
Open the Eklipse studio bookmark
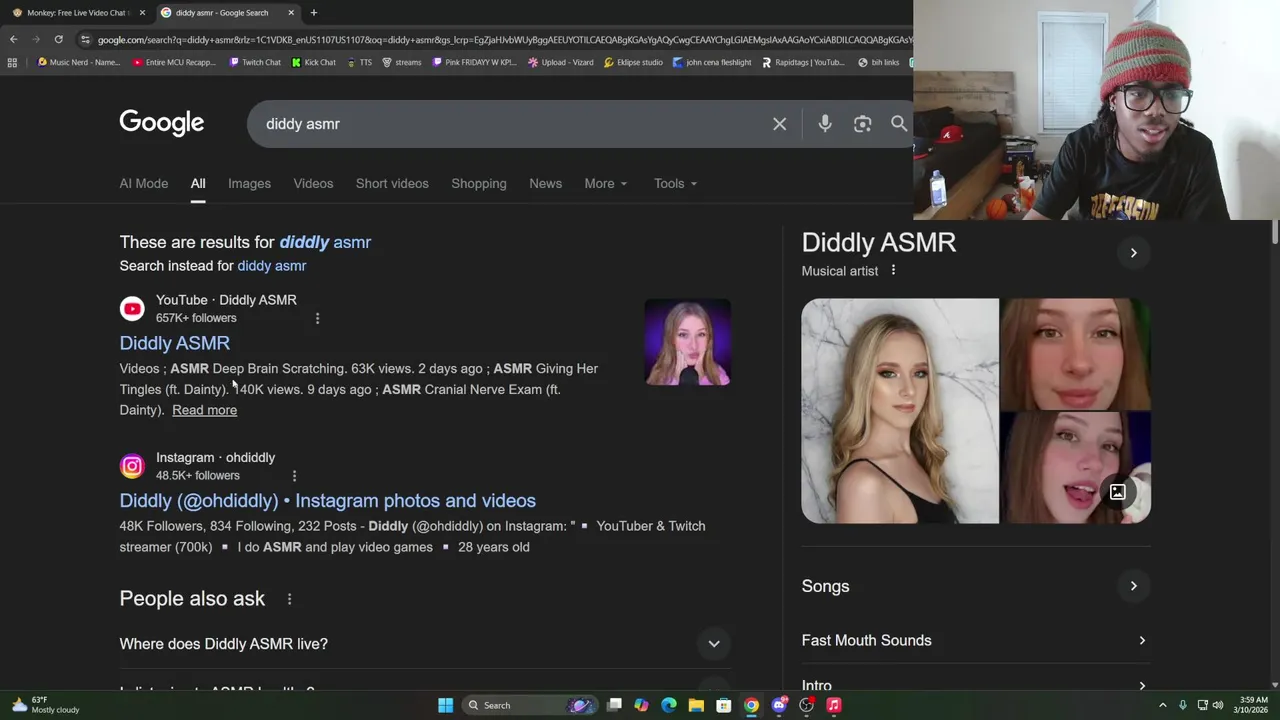pos(633,62)
